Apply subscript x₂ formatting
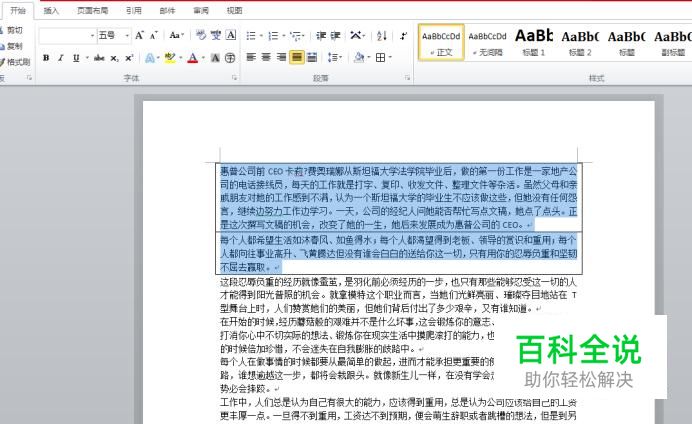The image size is (692, 424). click(114, 58)
